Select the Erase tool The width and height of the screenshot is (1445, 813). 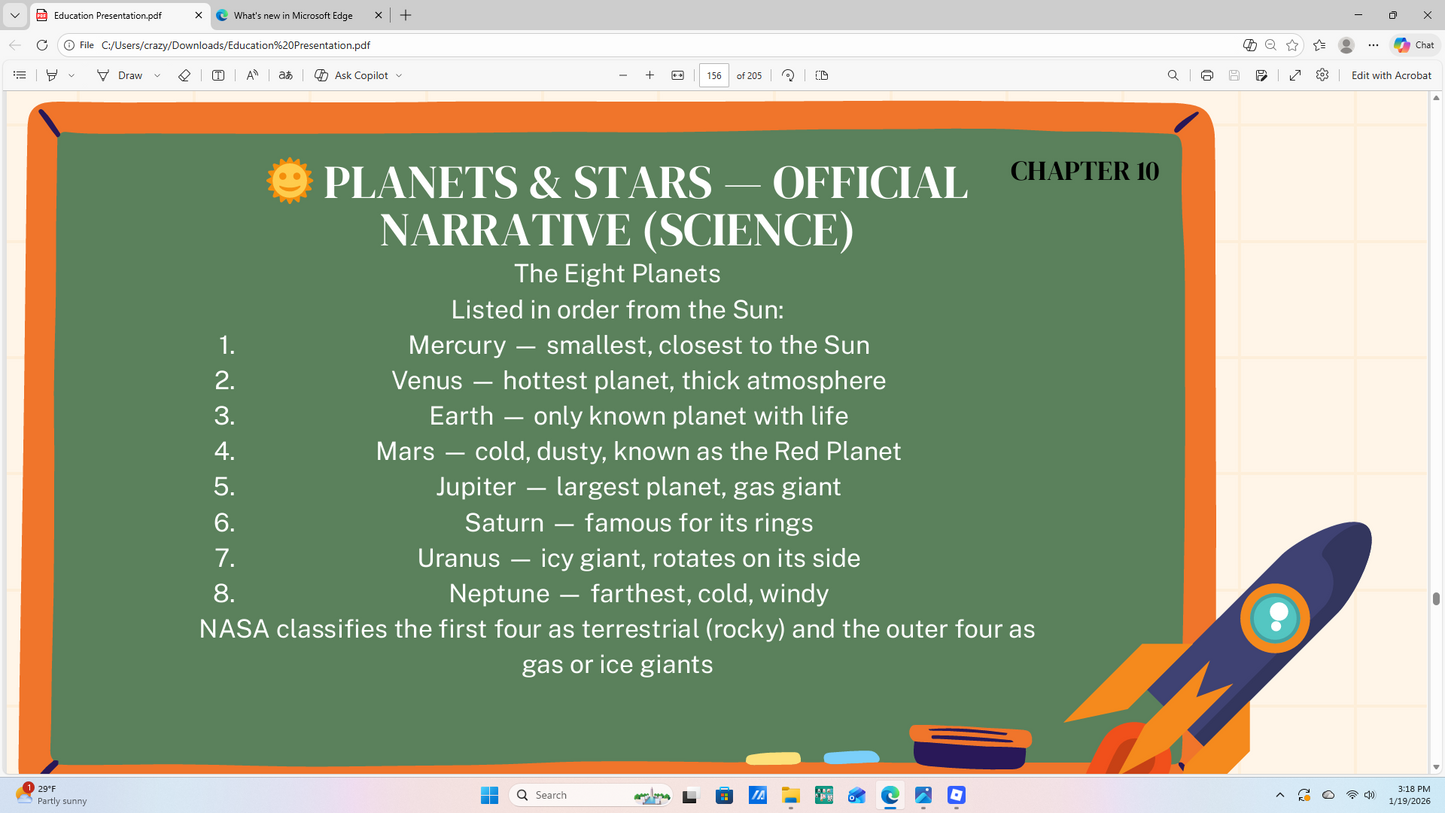click(184, 75)
